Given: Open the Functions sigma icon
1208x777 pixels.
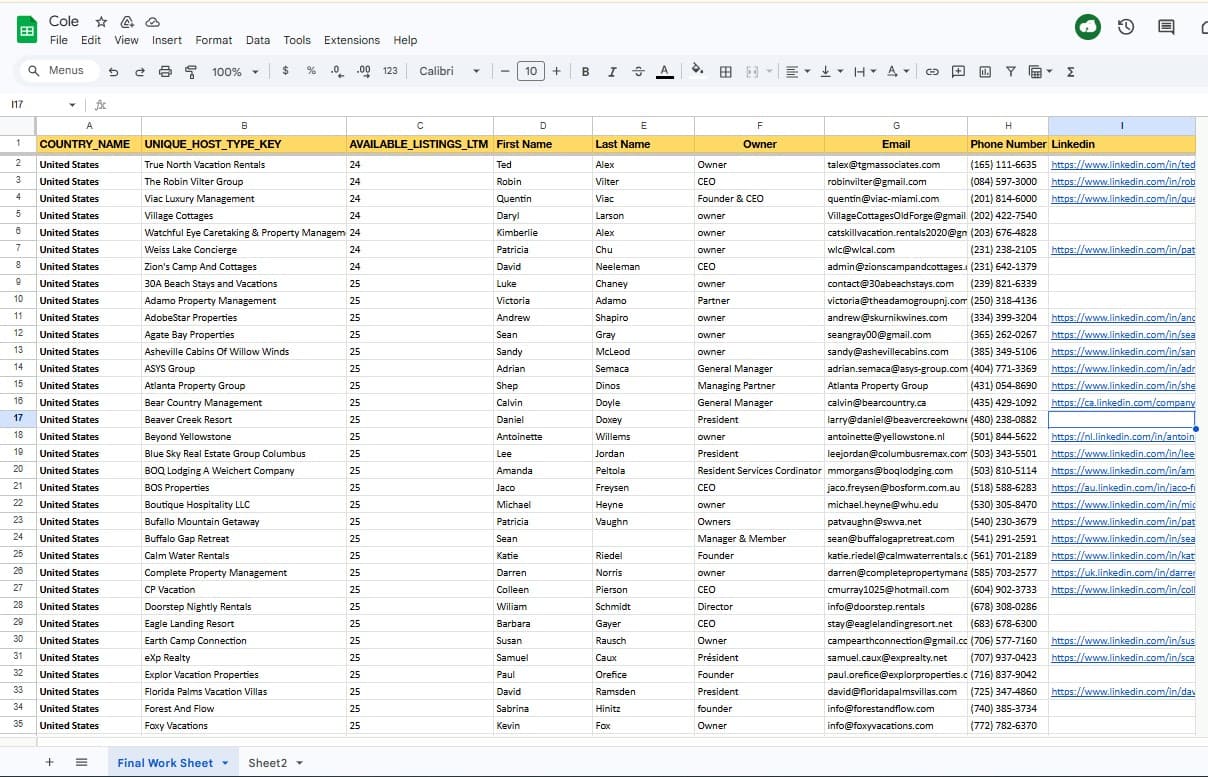Looking at the screenshot, I should point(1068,71).
